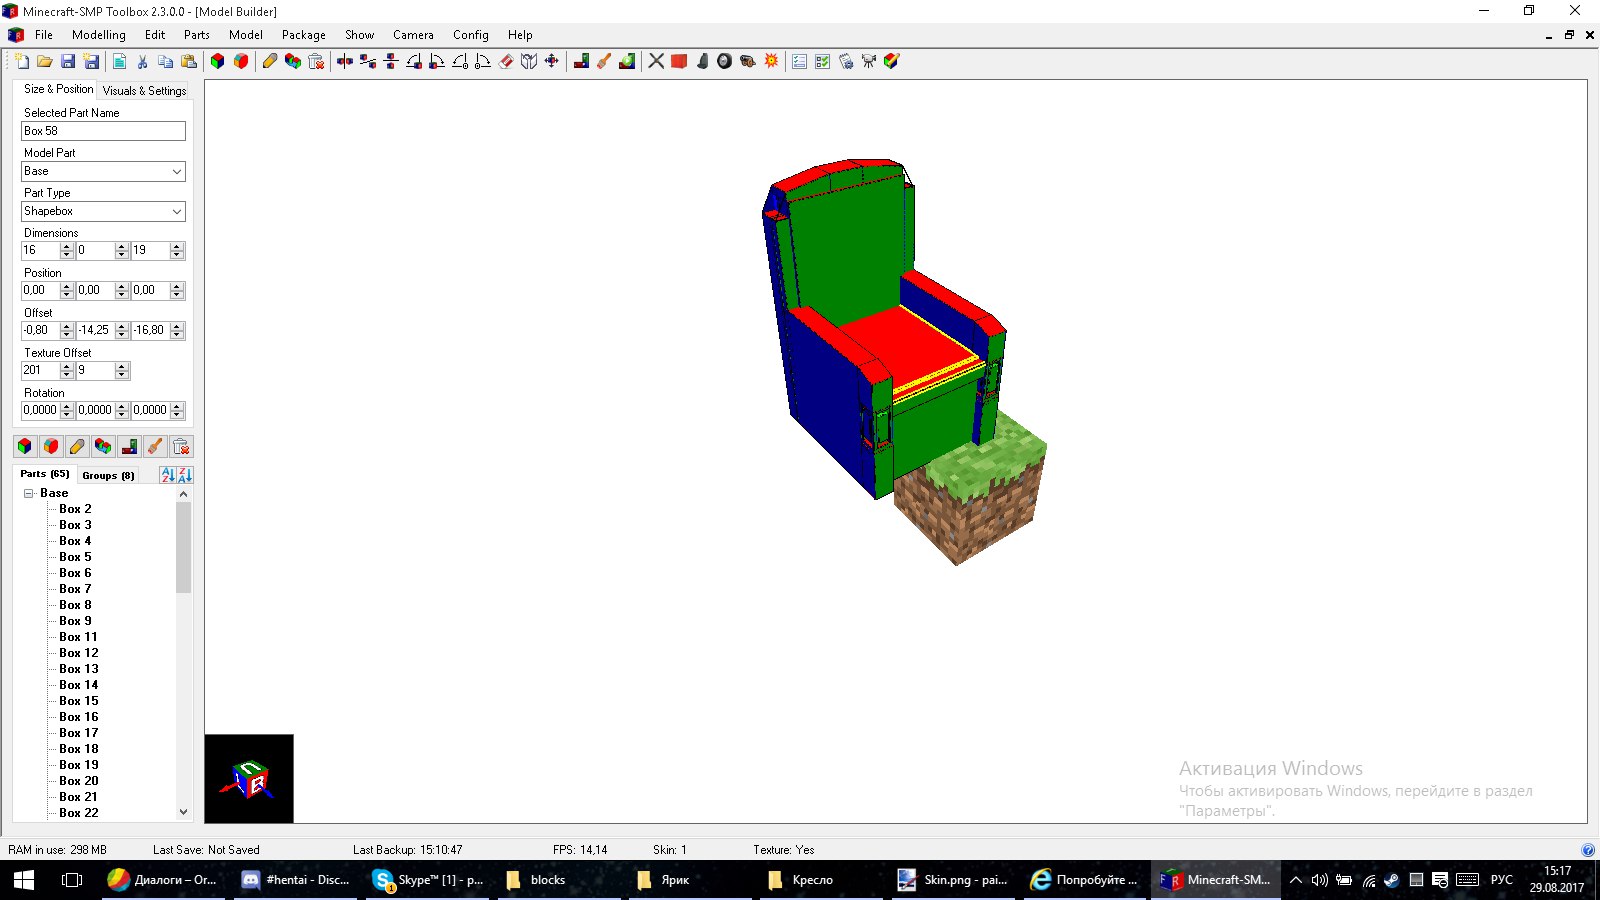Collapse the Base tree node
Viewport: 1600px width, 900px height.
point(29,493)
